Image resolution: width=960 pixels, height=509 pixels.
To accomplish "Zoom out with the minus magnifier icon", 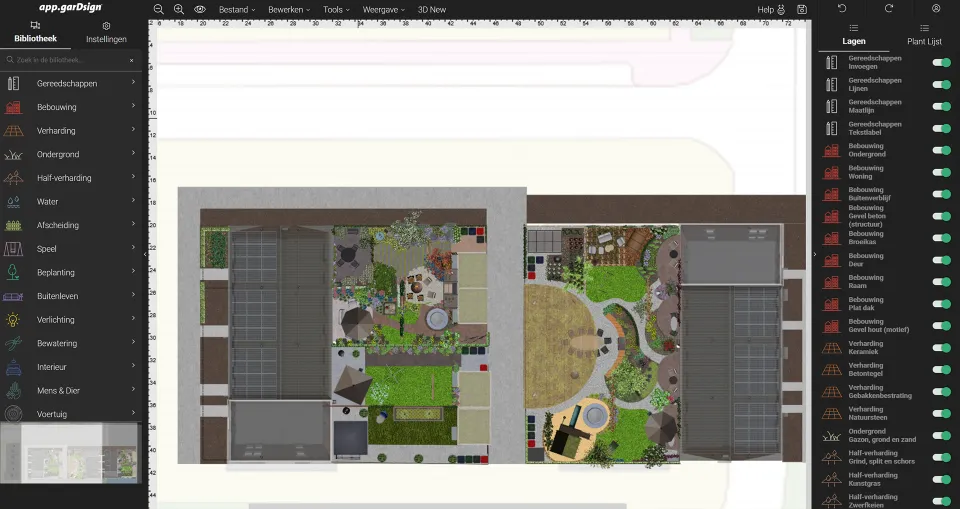I will tap(159, 9).
